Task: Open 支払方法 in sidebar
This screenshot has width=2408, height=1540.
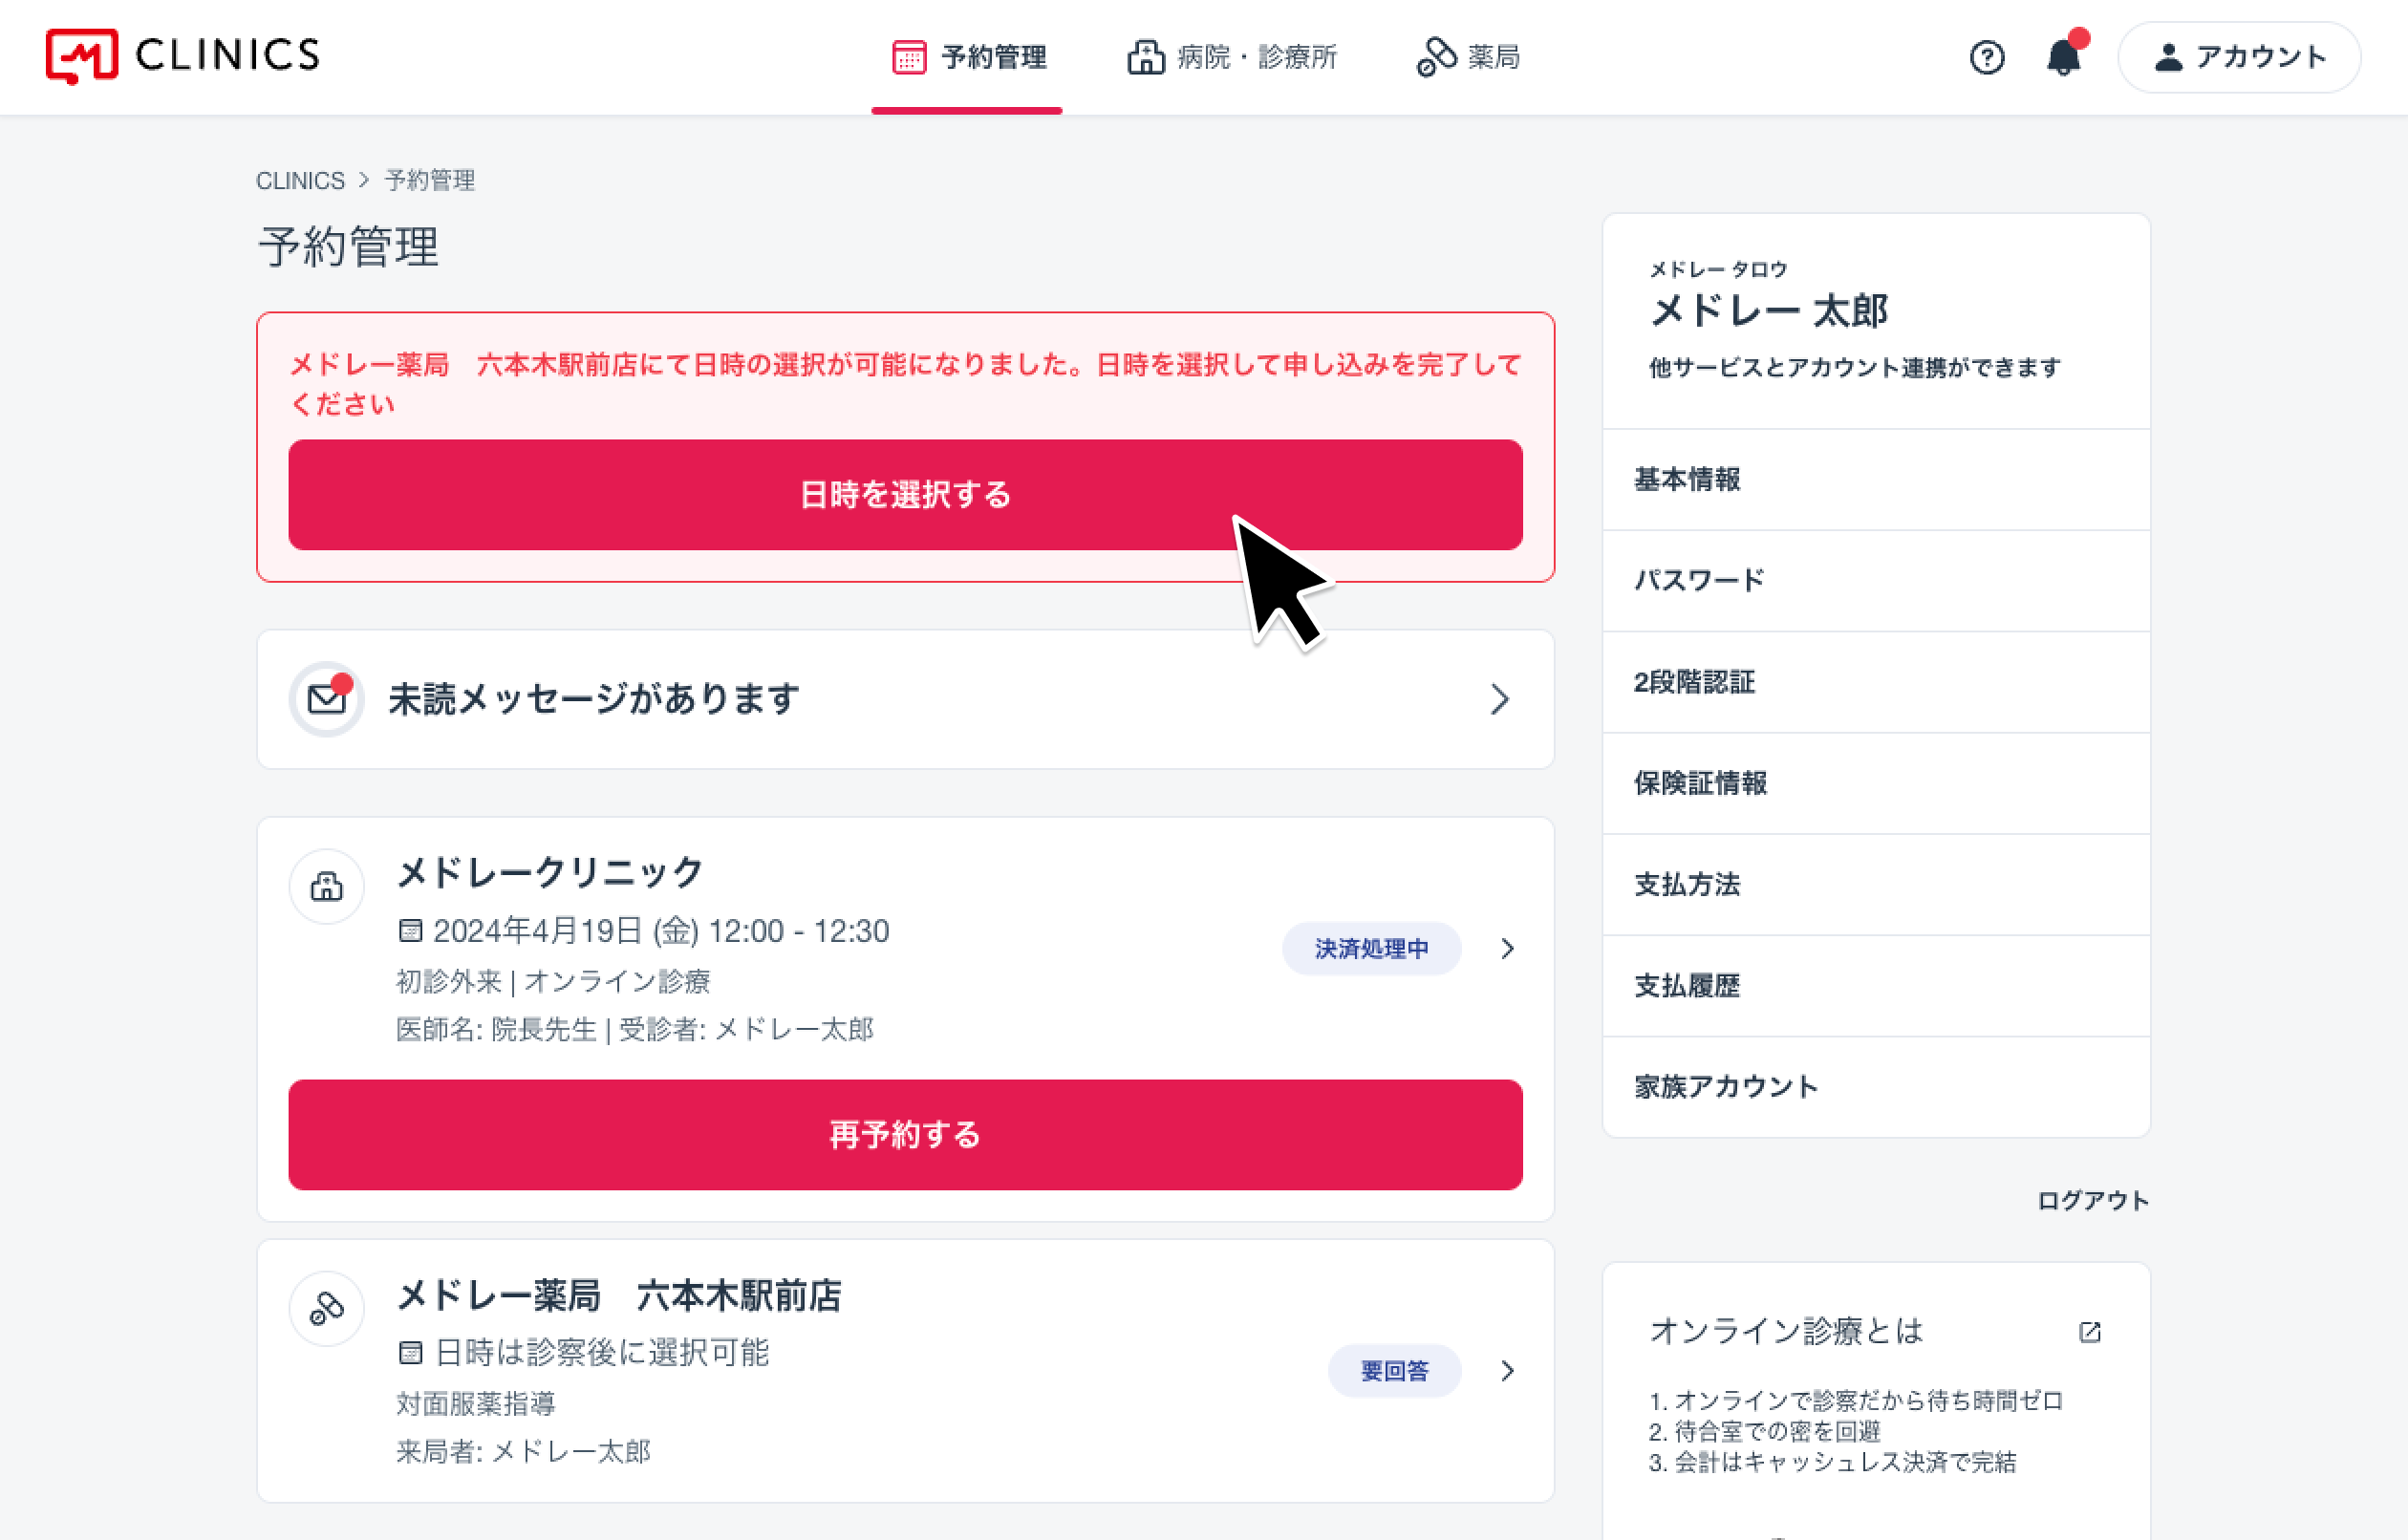Action: coord(1876,885)
